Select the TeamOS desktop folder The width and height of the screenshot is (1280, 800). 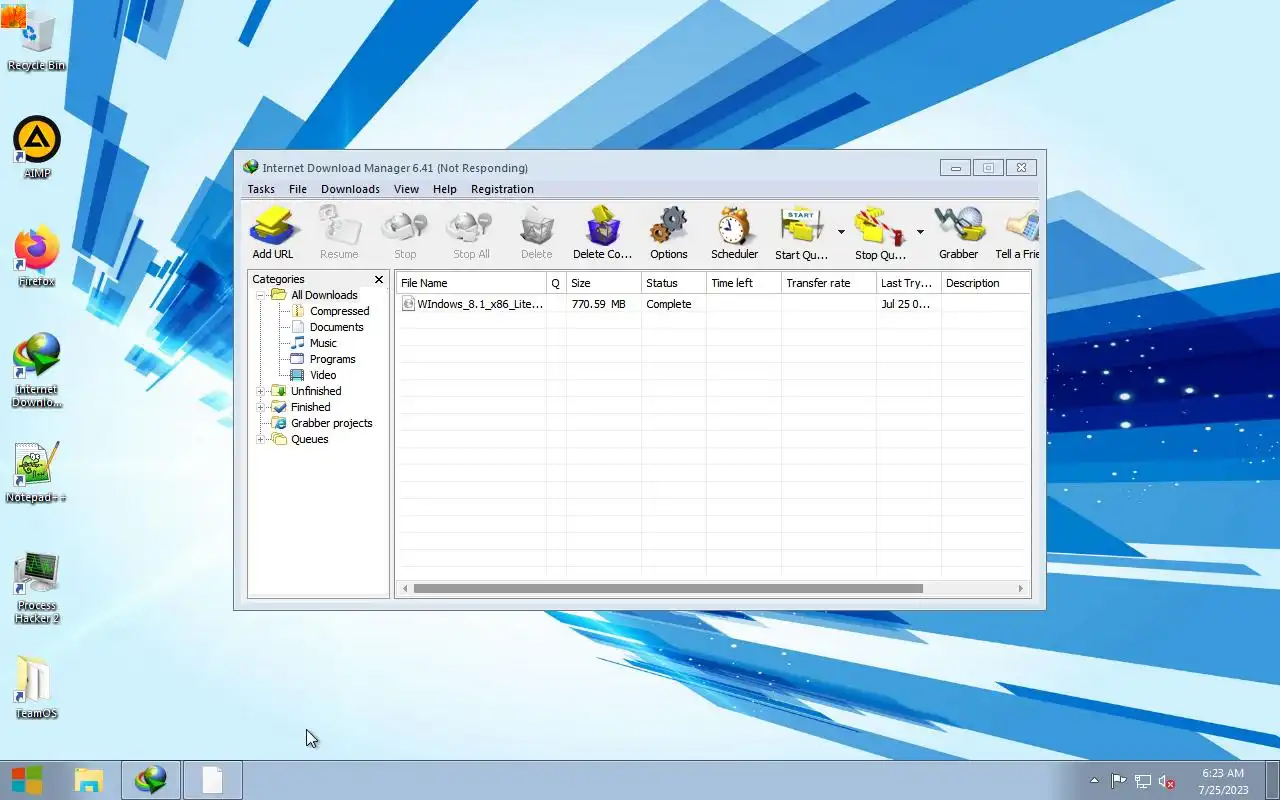pos(37,688)
